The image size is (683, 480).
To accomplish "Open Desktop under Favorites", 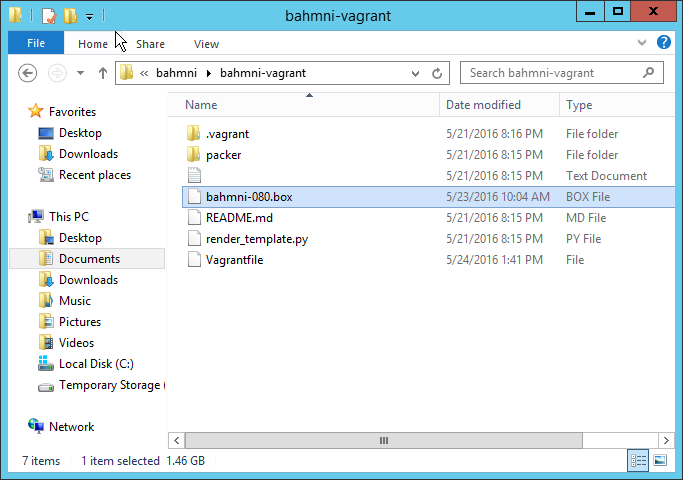I will (80, 133).
